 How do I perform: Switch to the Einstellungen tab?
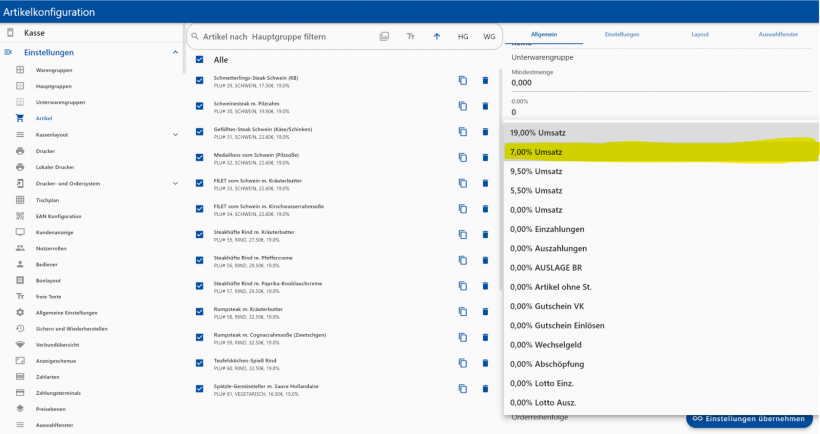(622, 35)
